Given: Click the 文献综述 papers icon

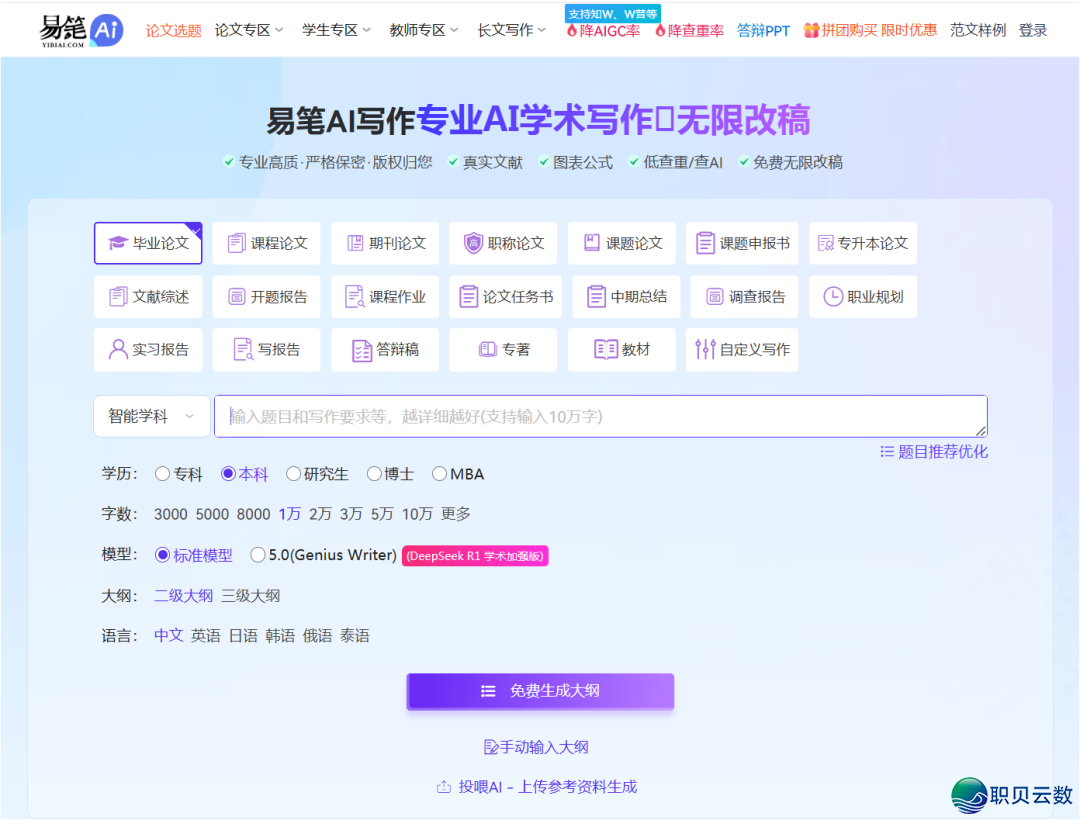Looking at the screenshot, I should 118,297.
